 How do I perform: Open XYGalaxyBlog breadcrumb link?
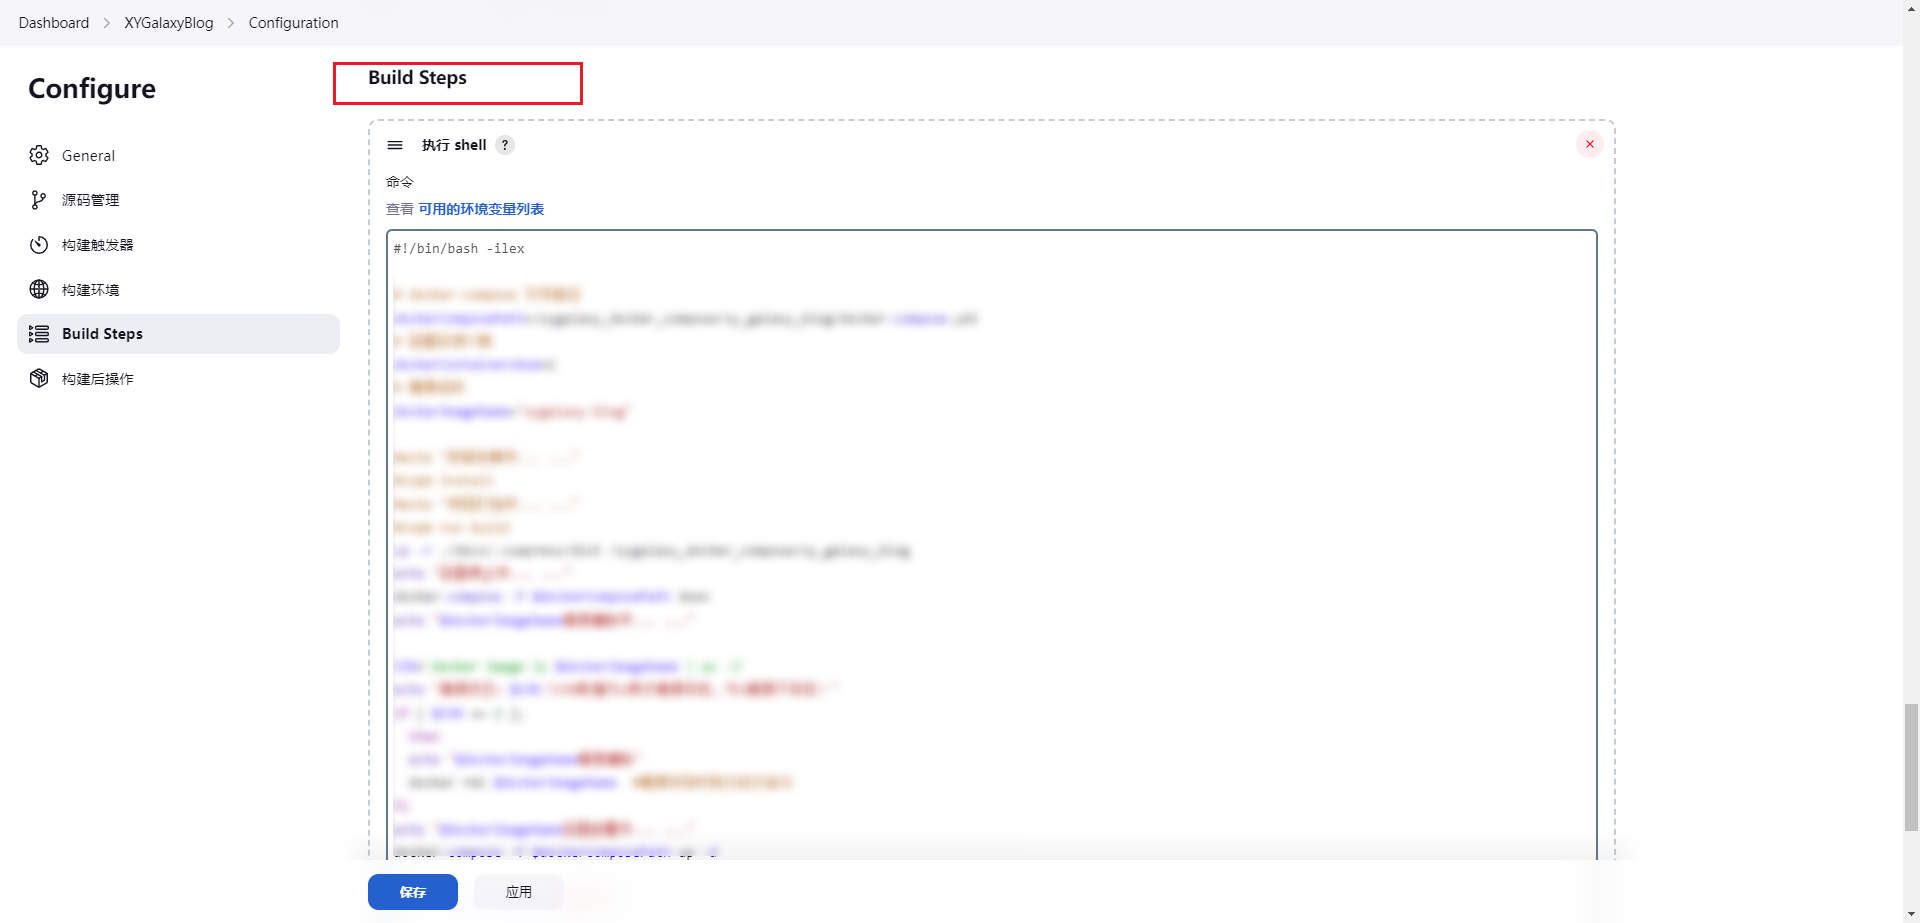[x=168, y=23]
